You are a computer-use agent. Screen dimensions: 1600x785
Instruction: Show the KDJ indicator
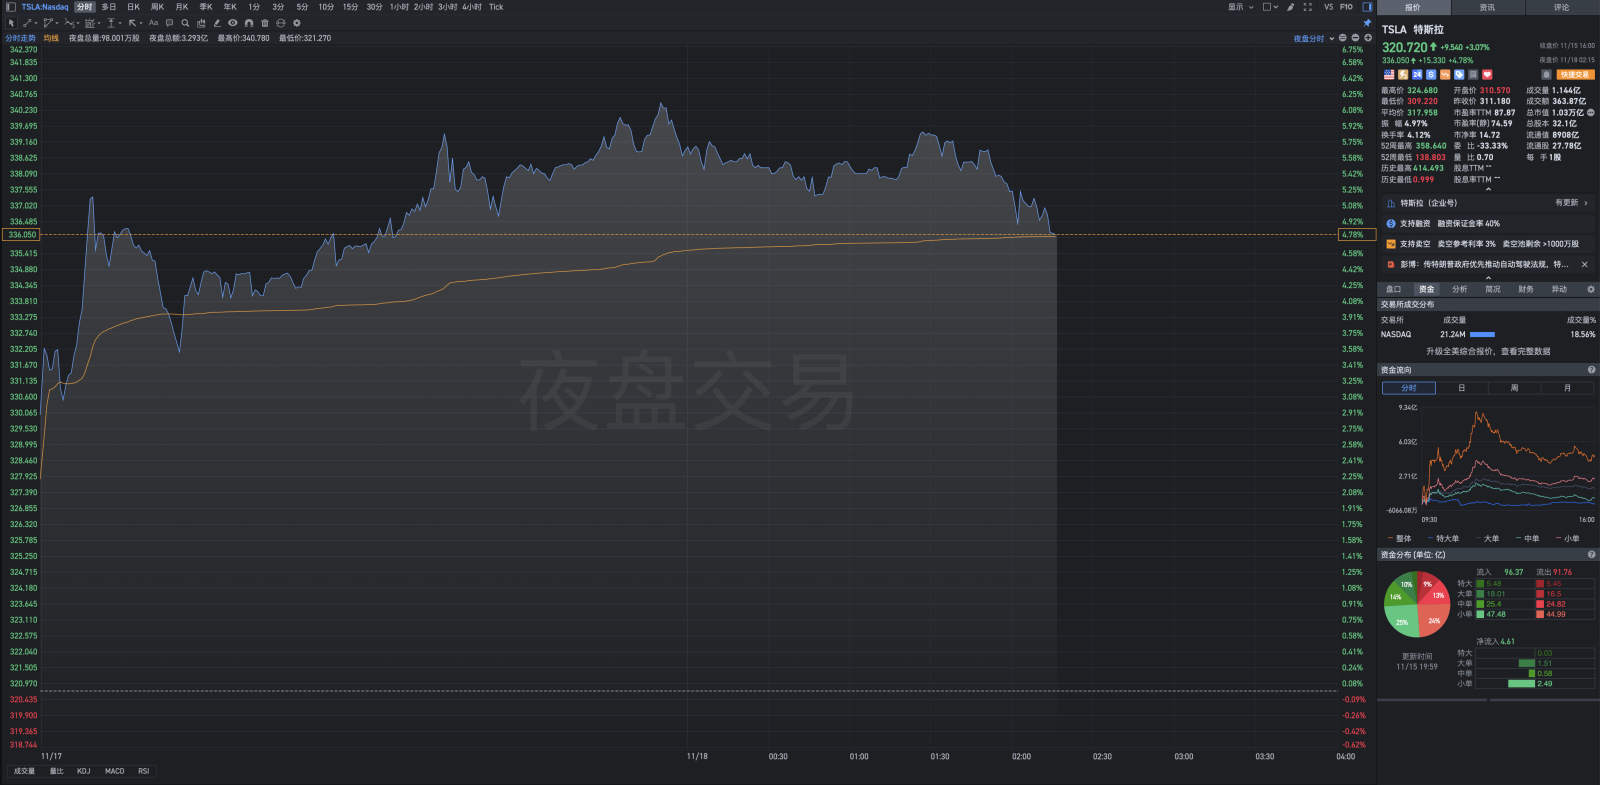click(84, 771)
